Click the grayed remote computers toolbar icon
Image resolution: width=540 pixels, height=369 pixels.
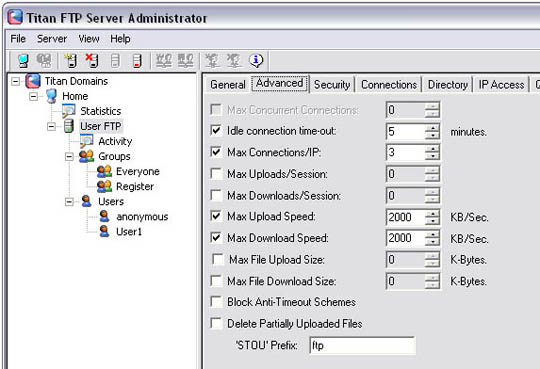point(44,61)
